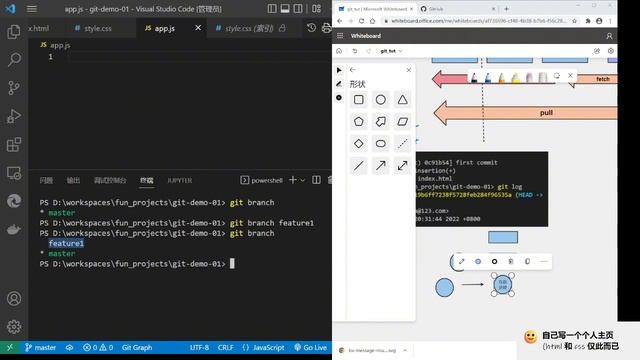Open the Run and Debug view
Screen dimensions: 640x360
coord(14,116)
